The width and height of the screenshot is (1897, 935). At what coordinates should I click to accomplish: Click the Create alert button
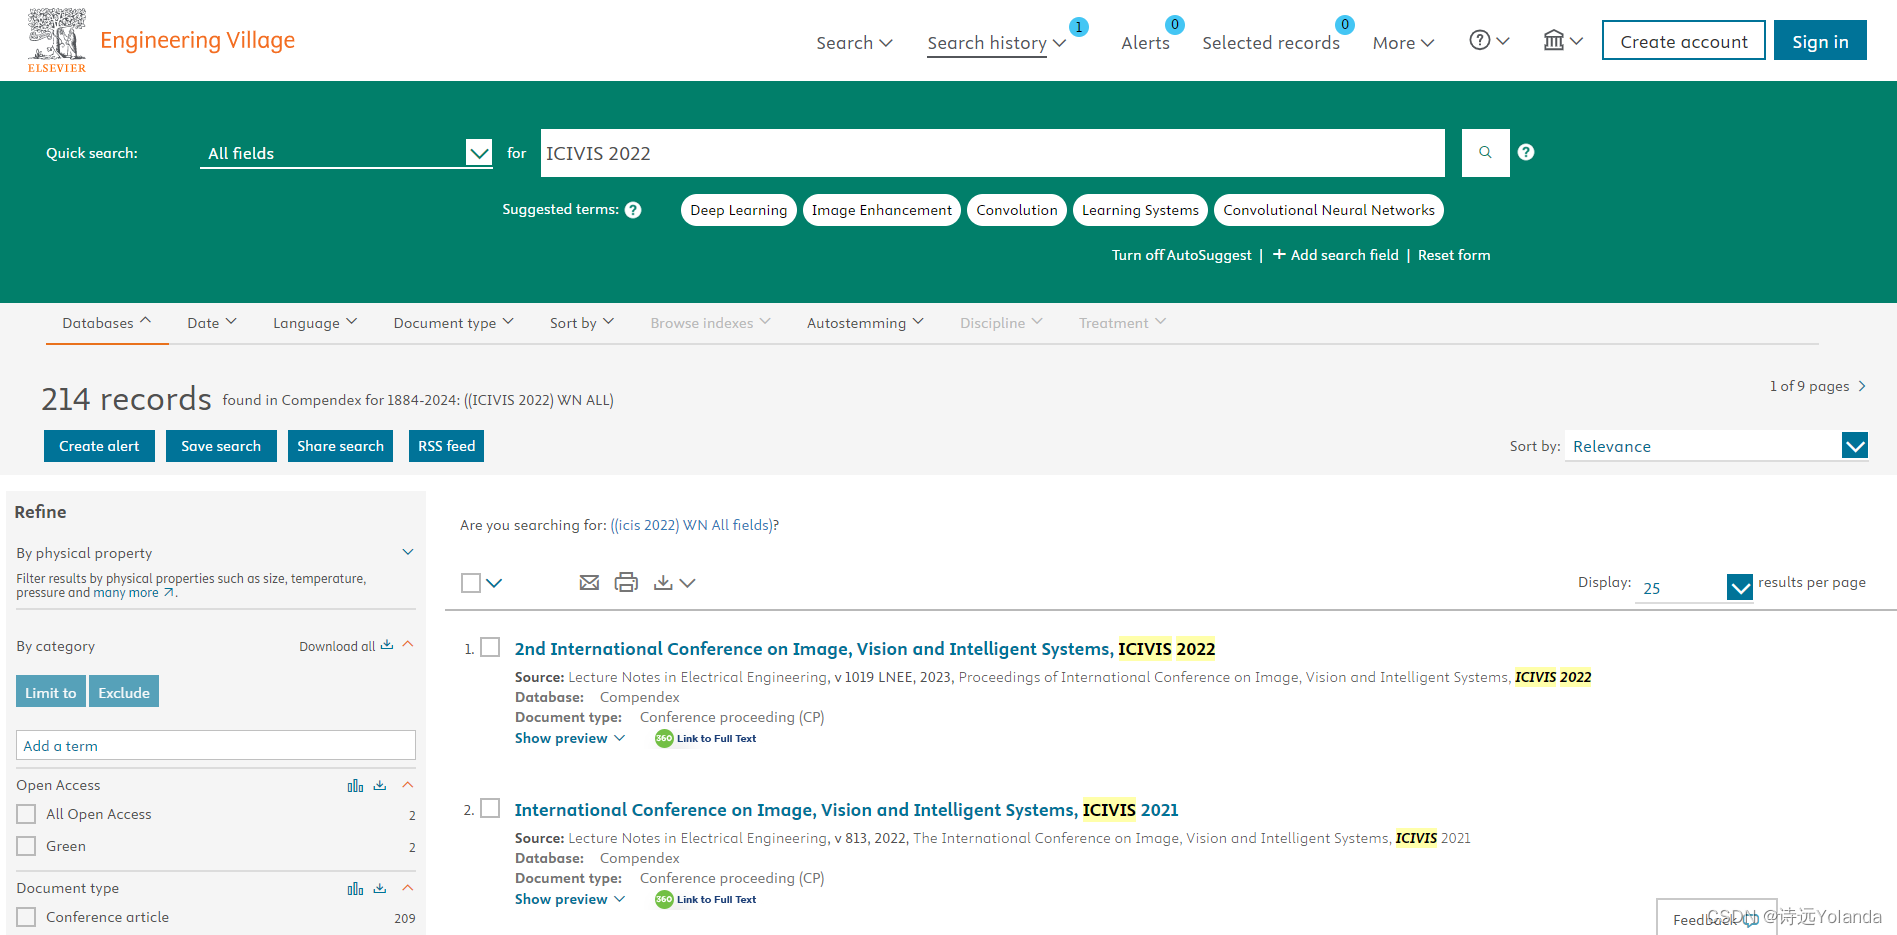pos(99,446)
